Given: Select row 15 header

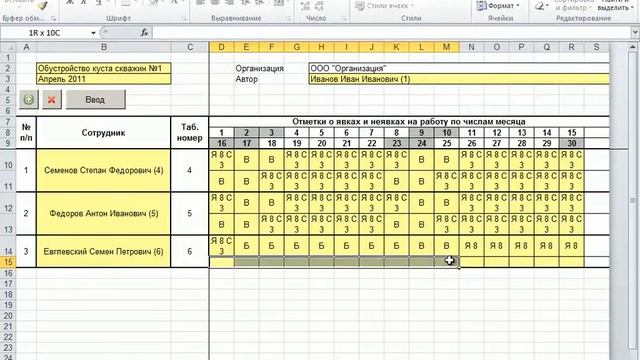Looking at the screenshot, I should point(8,262).
